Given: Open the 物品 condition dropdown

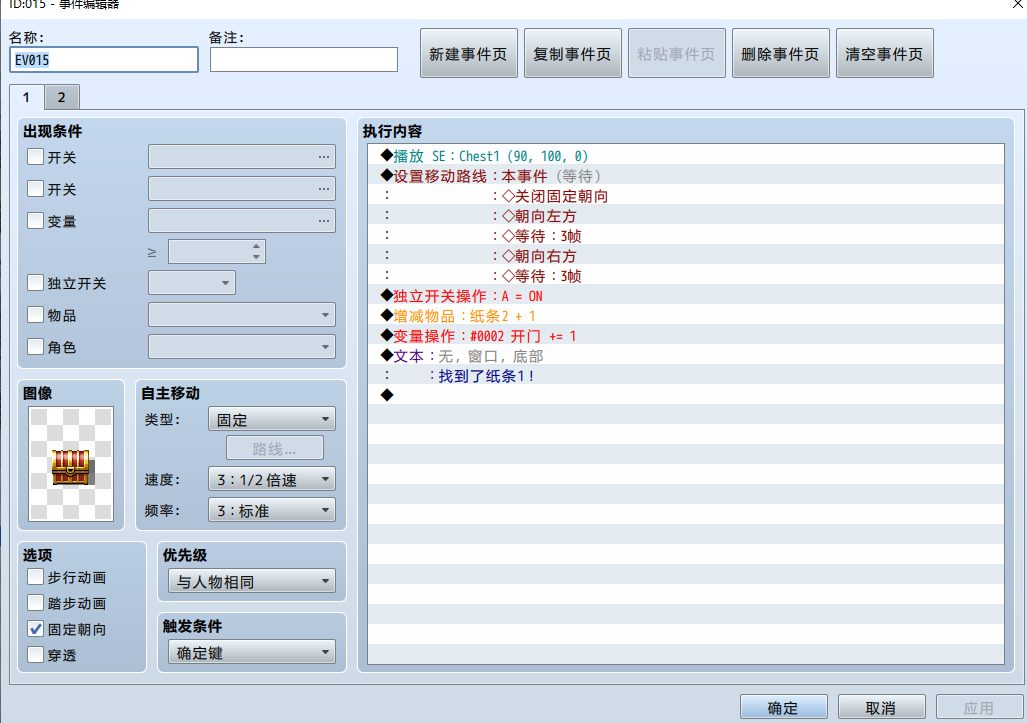Looking at the screenshot, I should click(242, 315).
